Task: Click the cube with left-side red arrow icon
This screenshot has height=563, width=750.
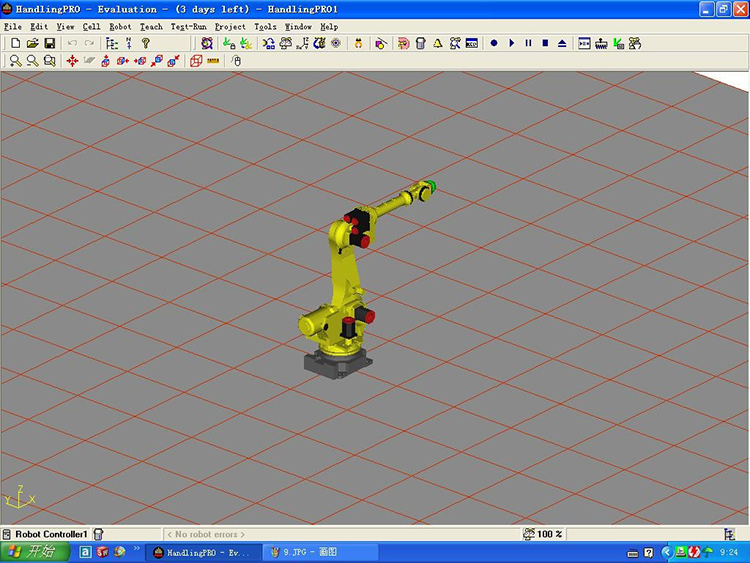Action: pos(140,61)
